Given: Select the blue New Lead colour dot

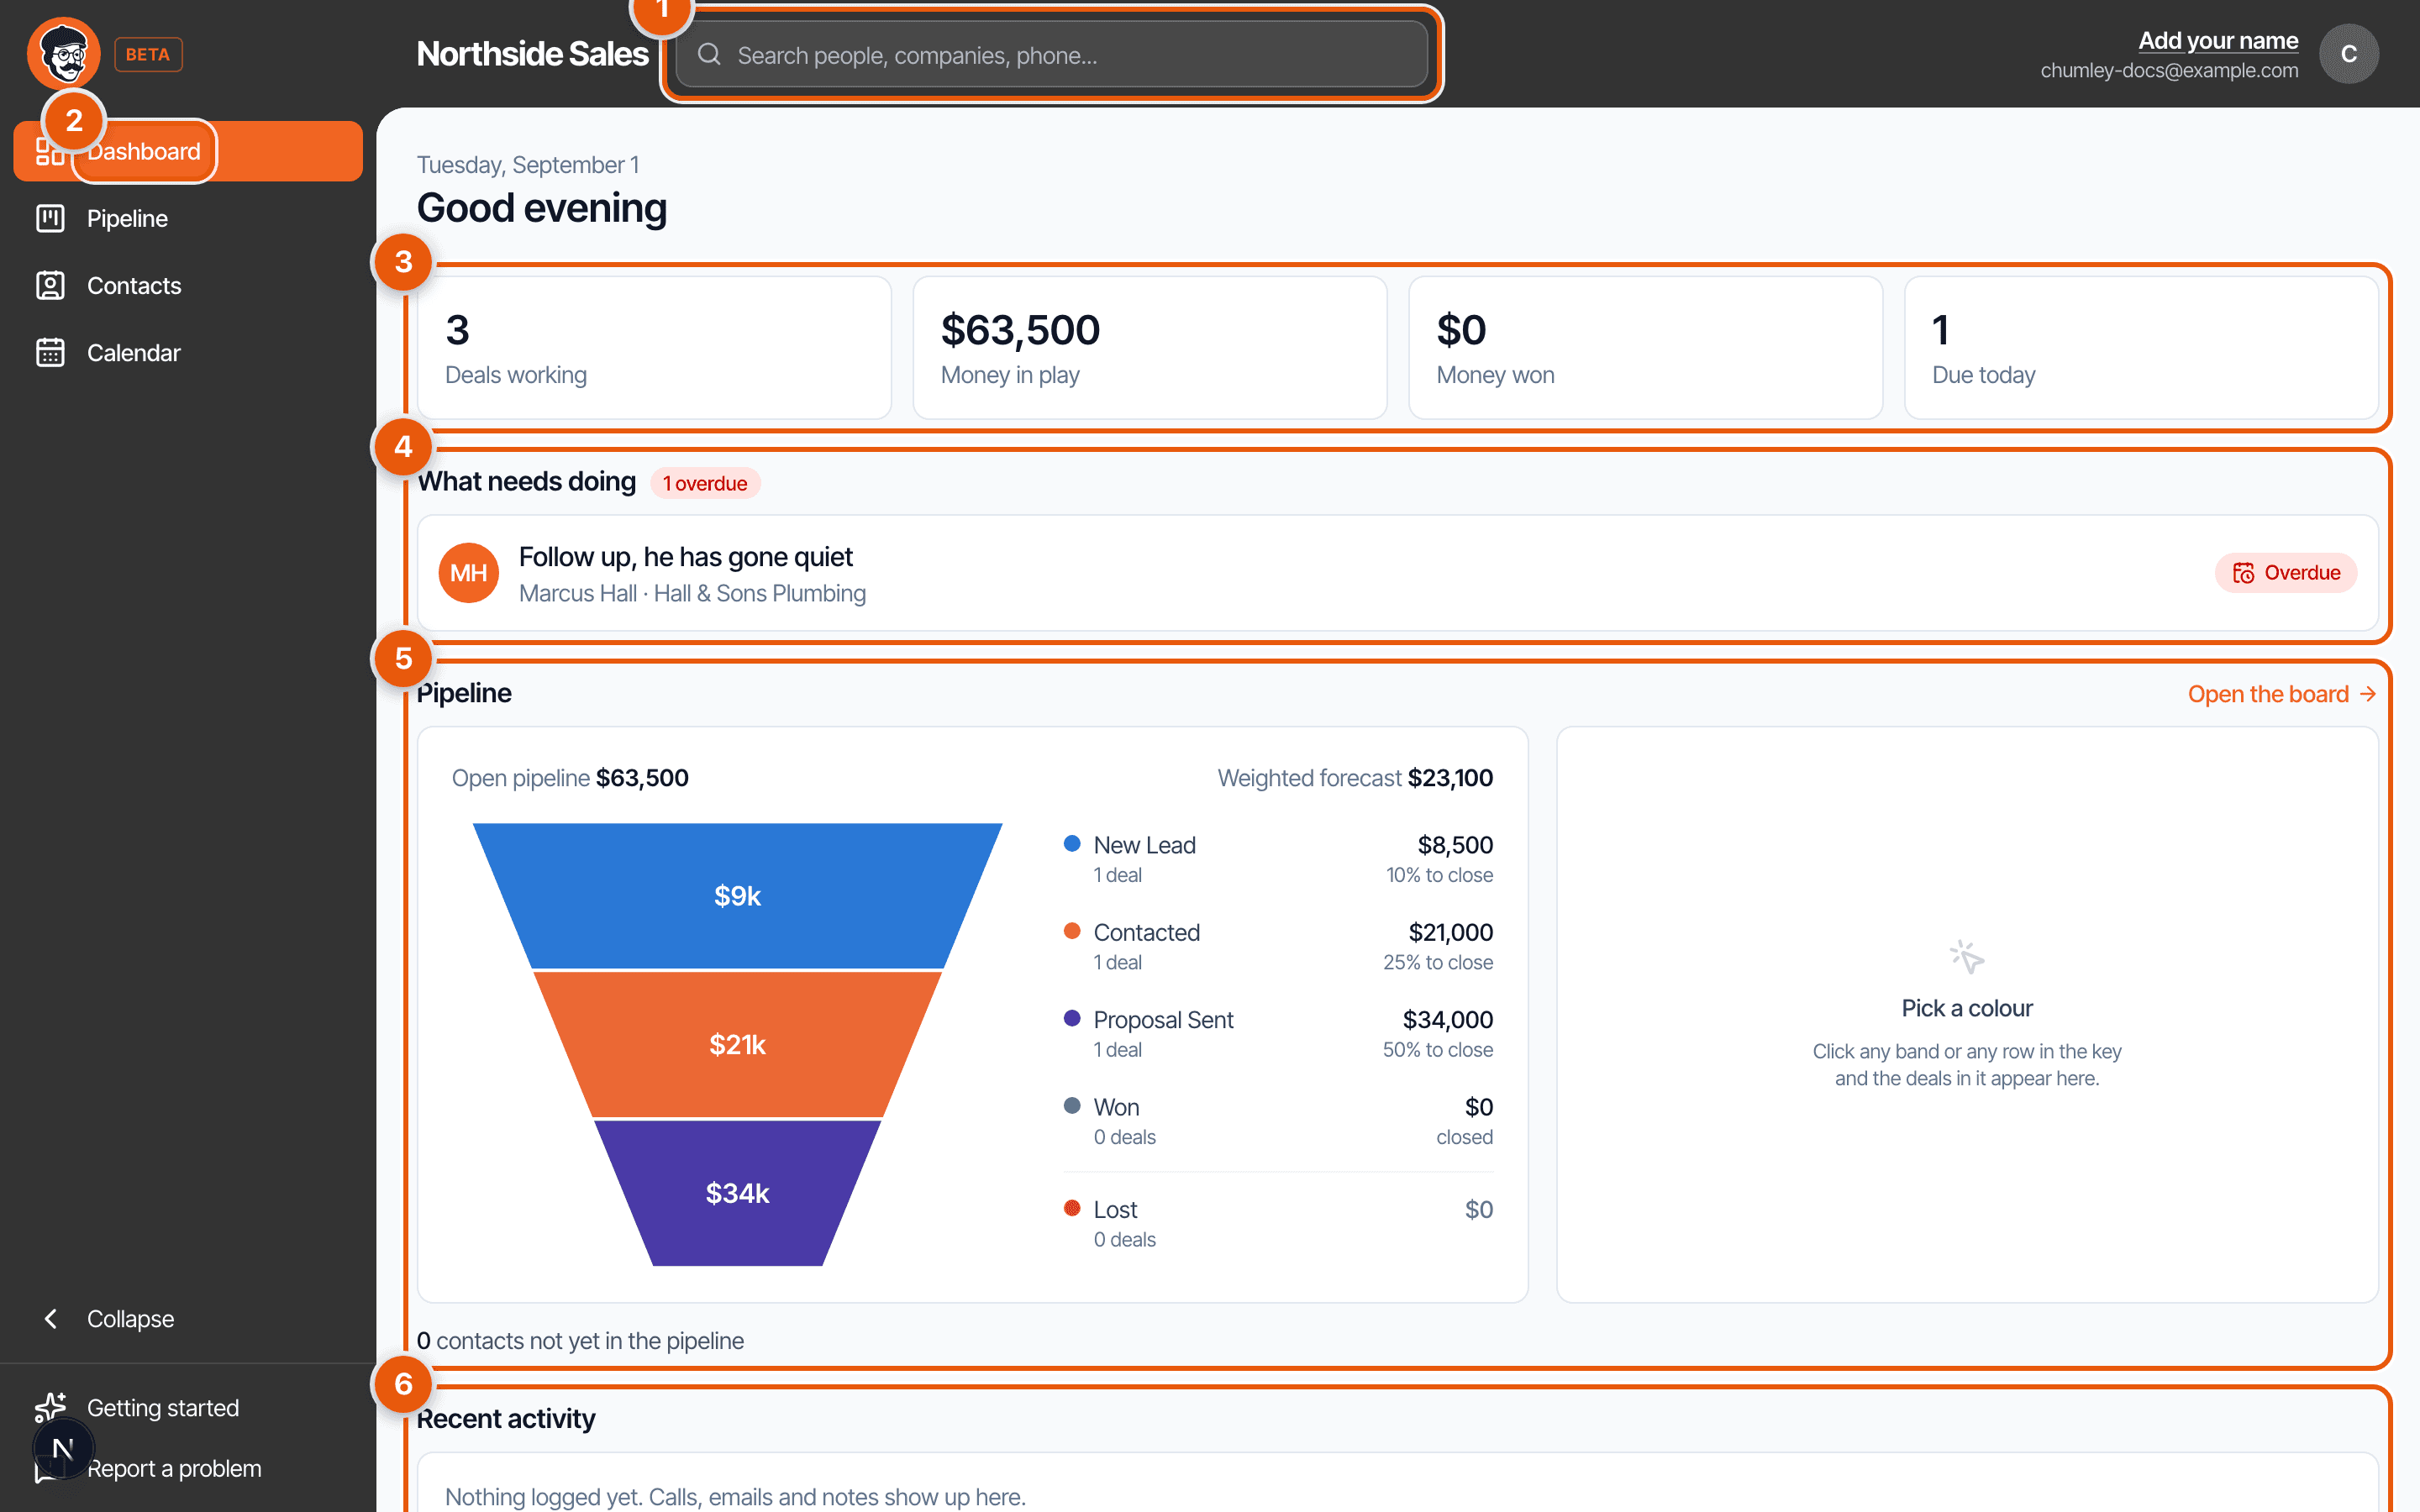Looking at the screenshot, I should 1072,843.
